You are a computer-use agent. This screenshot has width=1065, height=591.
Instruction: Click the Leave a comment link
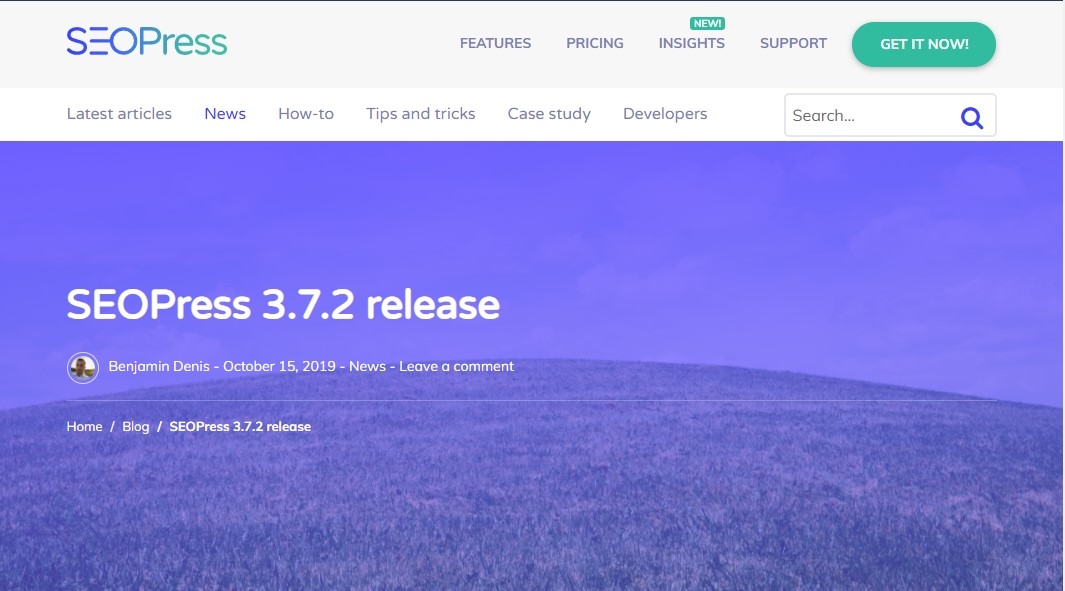[456, 366]
